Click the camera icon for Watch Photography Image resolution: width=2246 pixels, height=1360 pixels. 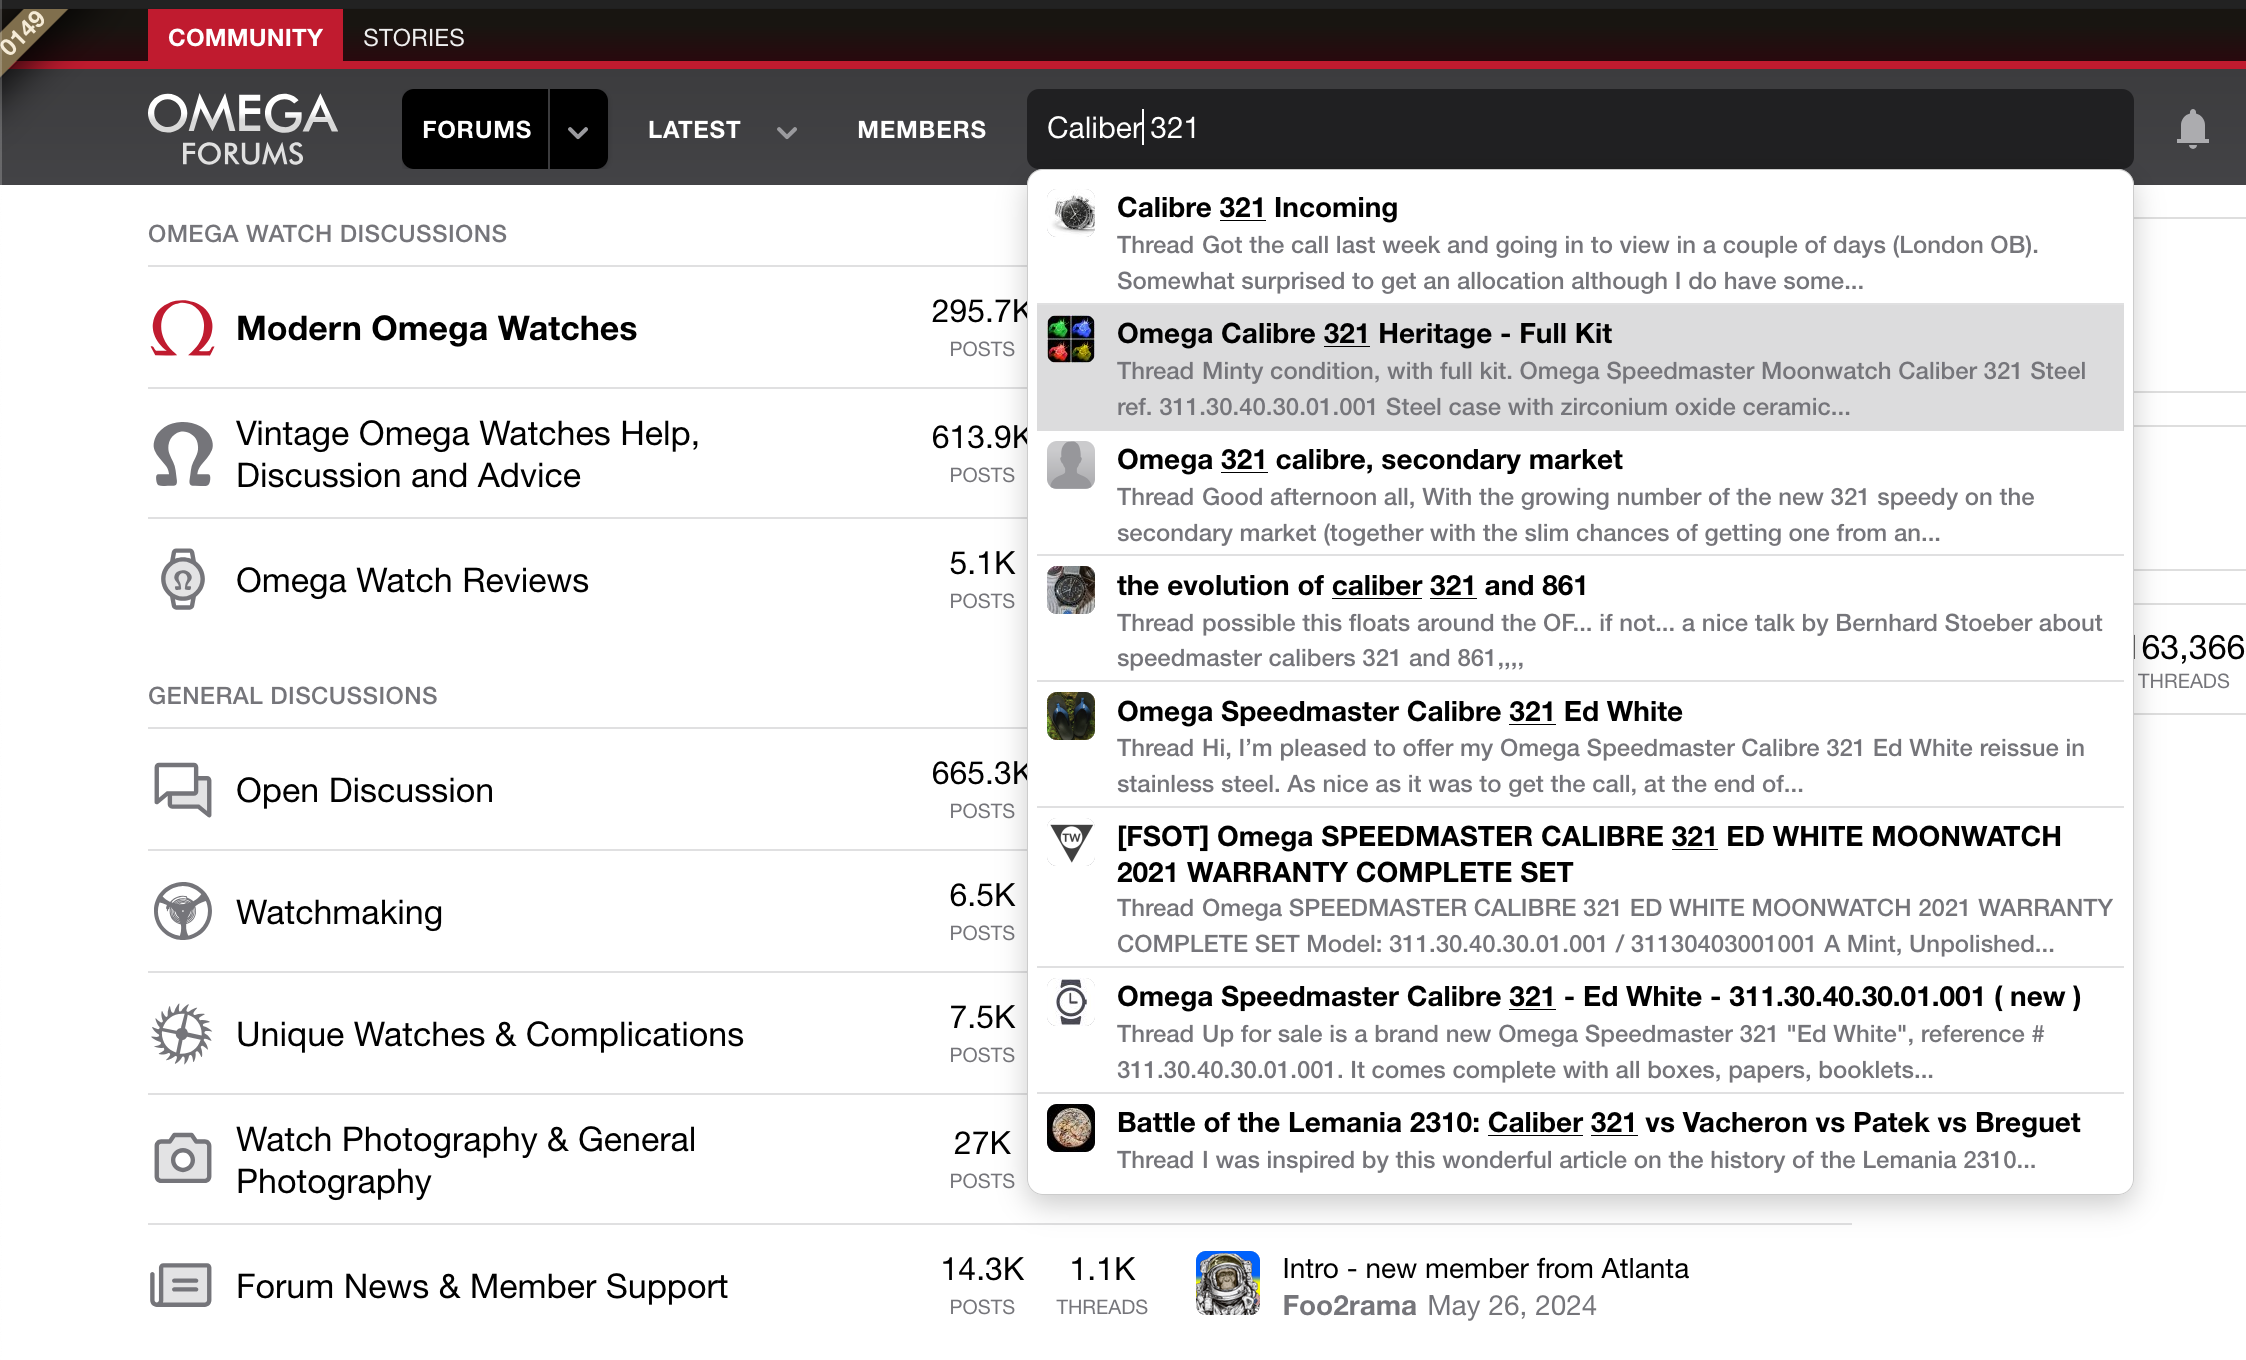click(x=182, y=1159)
